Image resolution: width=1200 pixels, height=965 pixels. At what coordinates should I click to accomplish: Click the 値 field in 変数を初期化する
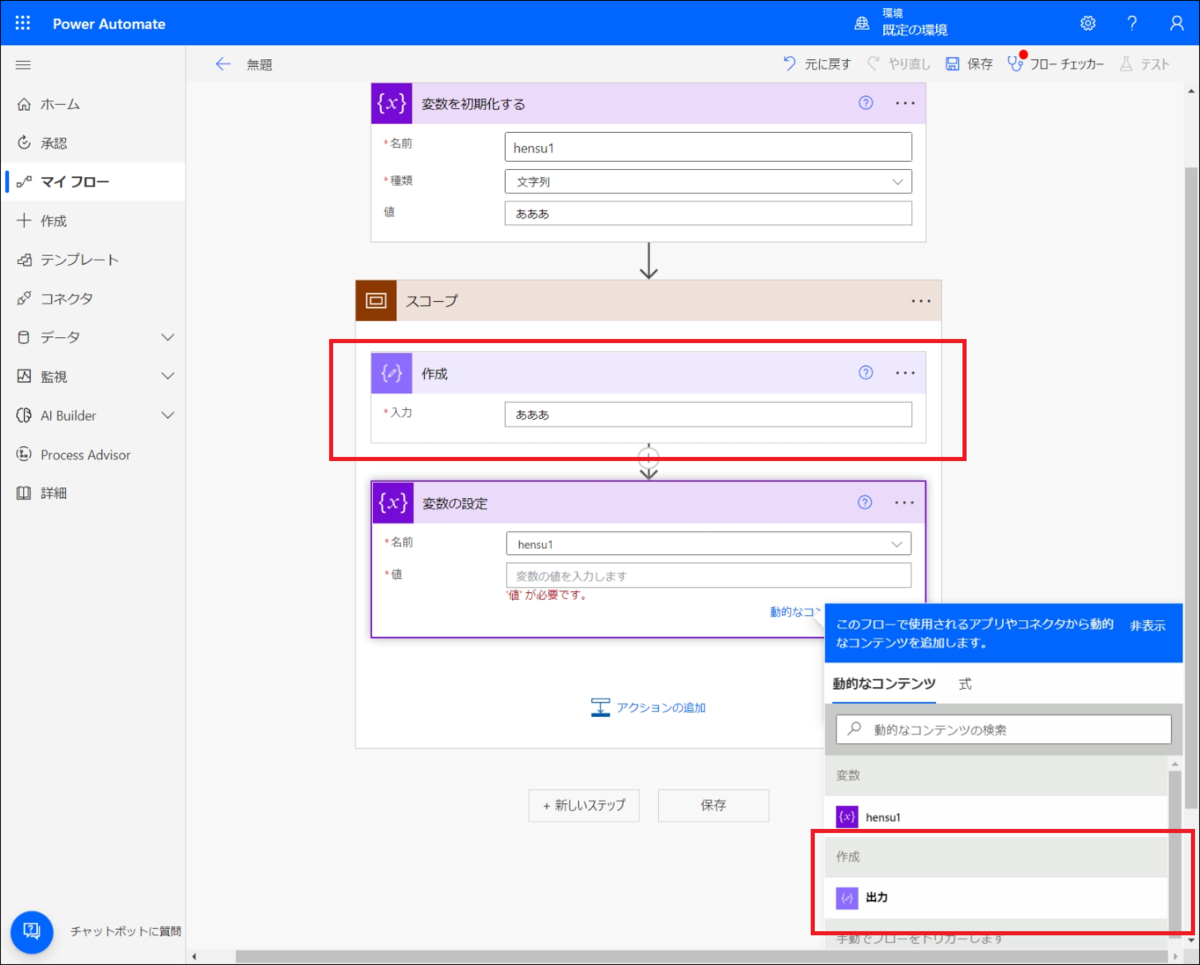click(x=708, y=213)
